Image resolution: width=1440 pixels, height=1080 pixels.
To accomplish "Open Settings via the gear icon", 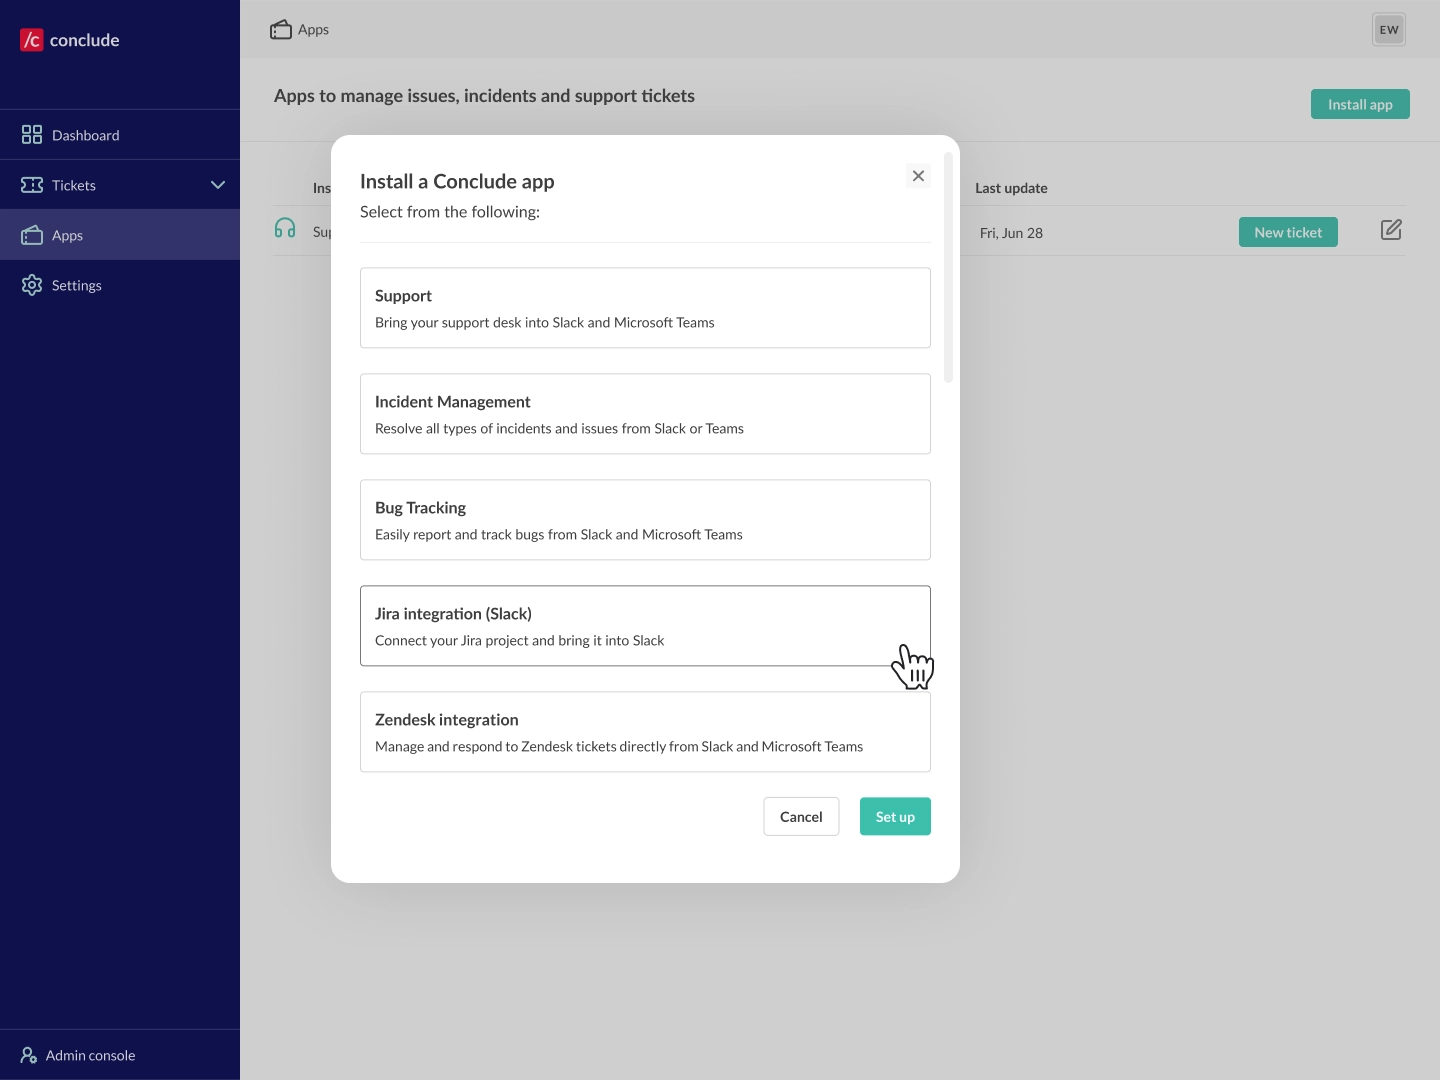I will tap(33, 285).
